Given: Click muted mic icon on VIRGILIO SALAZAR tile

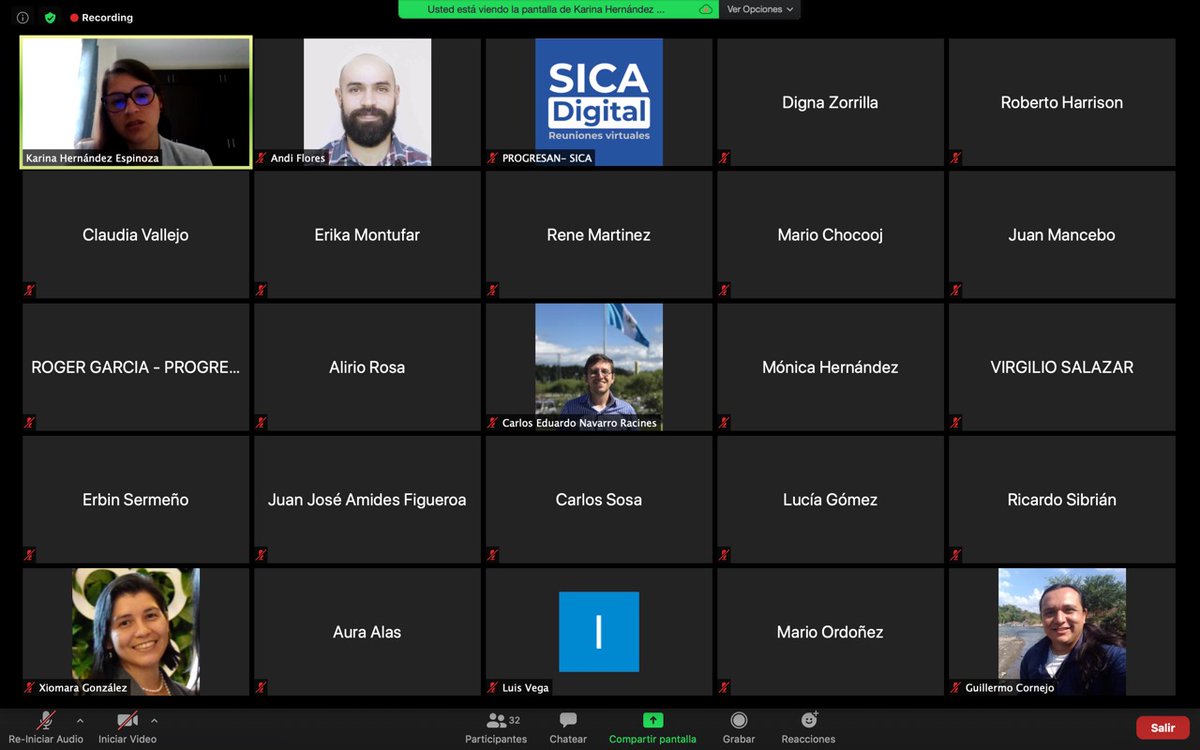Looking at the screenshot, I should coord(956,423).
